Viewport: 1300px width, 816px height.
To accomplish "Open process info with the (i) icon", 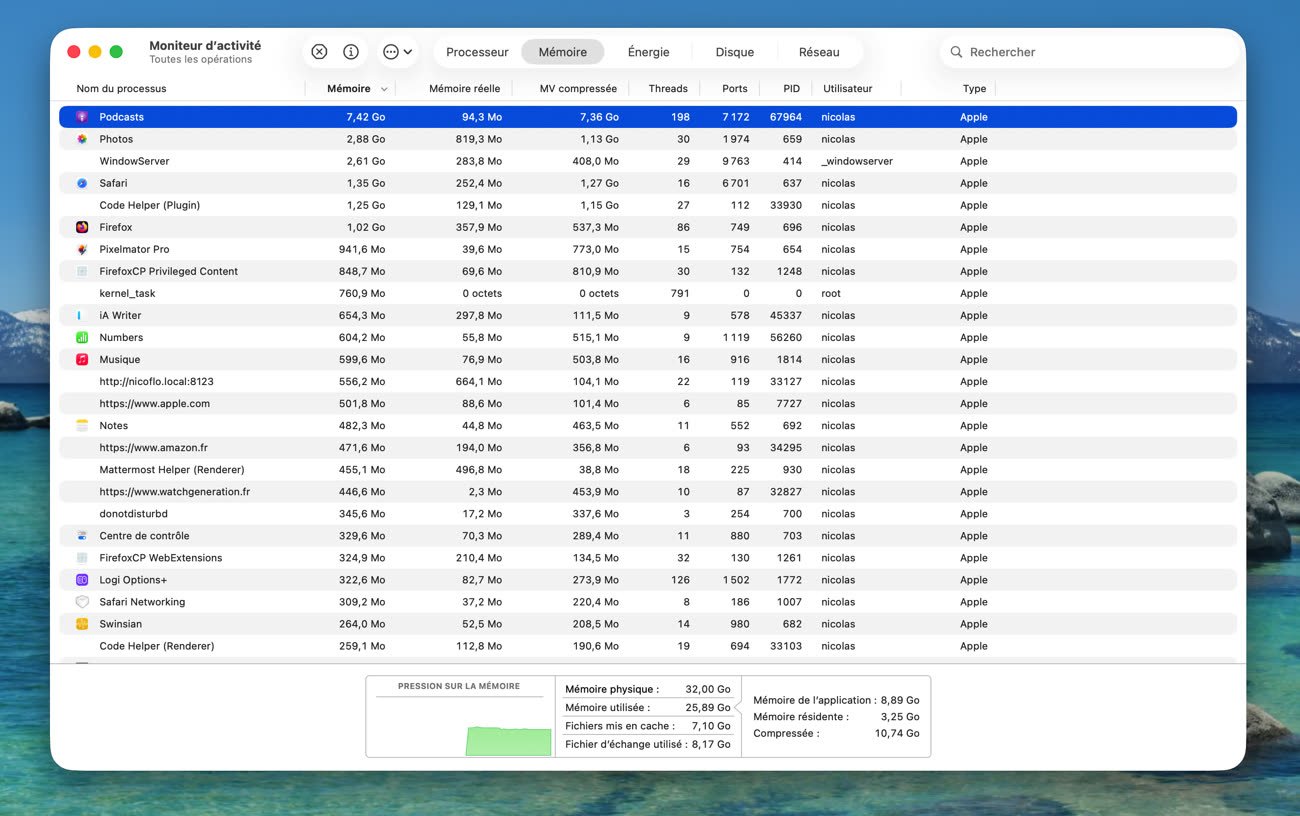I will 351,52.
